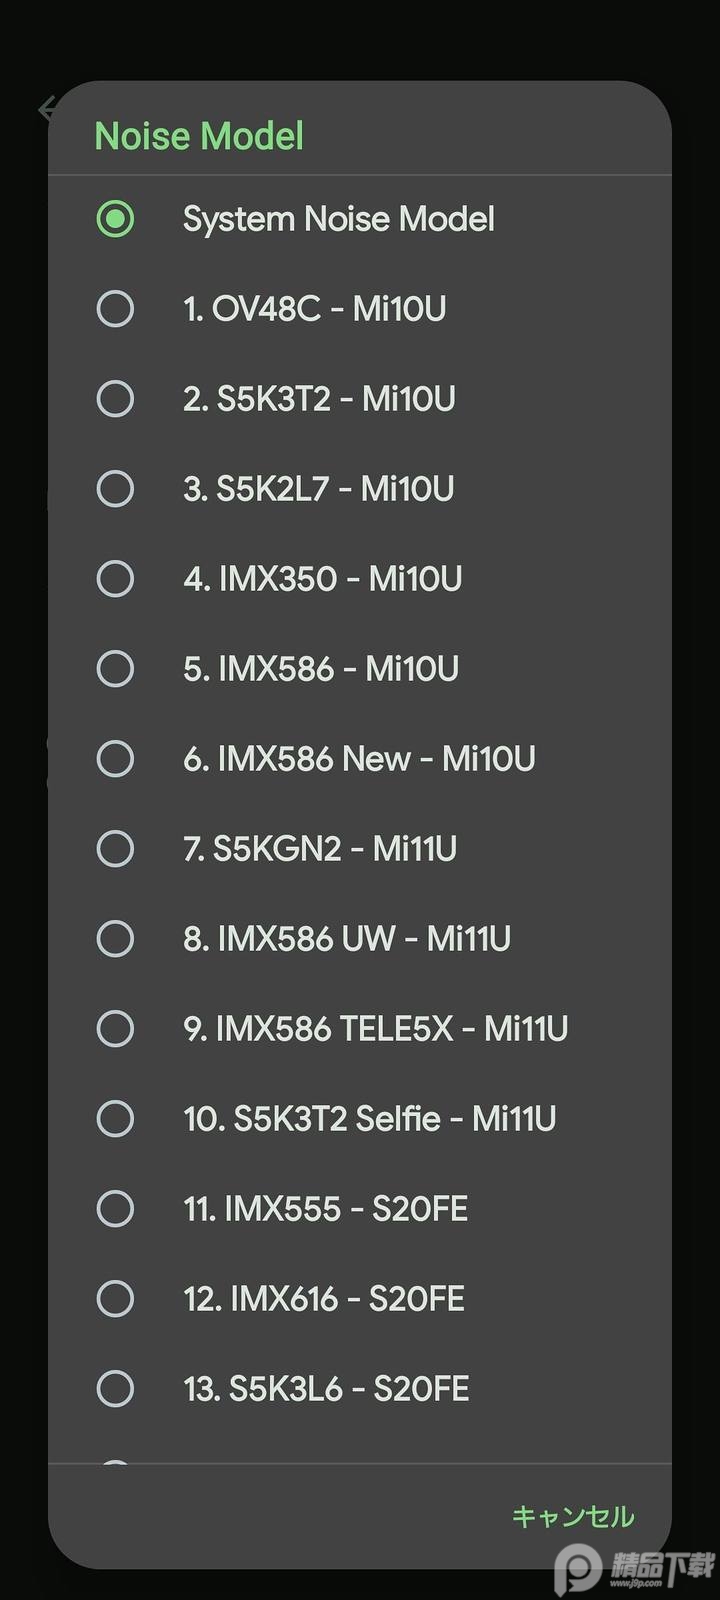The height and width of the screenshot is (1600, 720).
Task: Select IMX586 New - Mi10U model
Action: [x=115, y=759]
